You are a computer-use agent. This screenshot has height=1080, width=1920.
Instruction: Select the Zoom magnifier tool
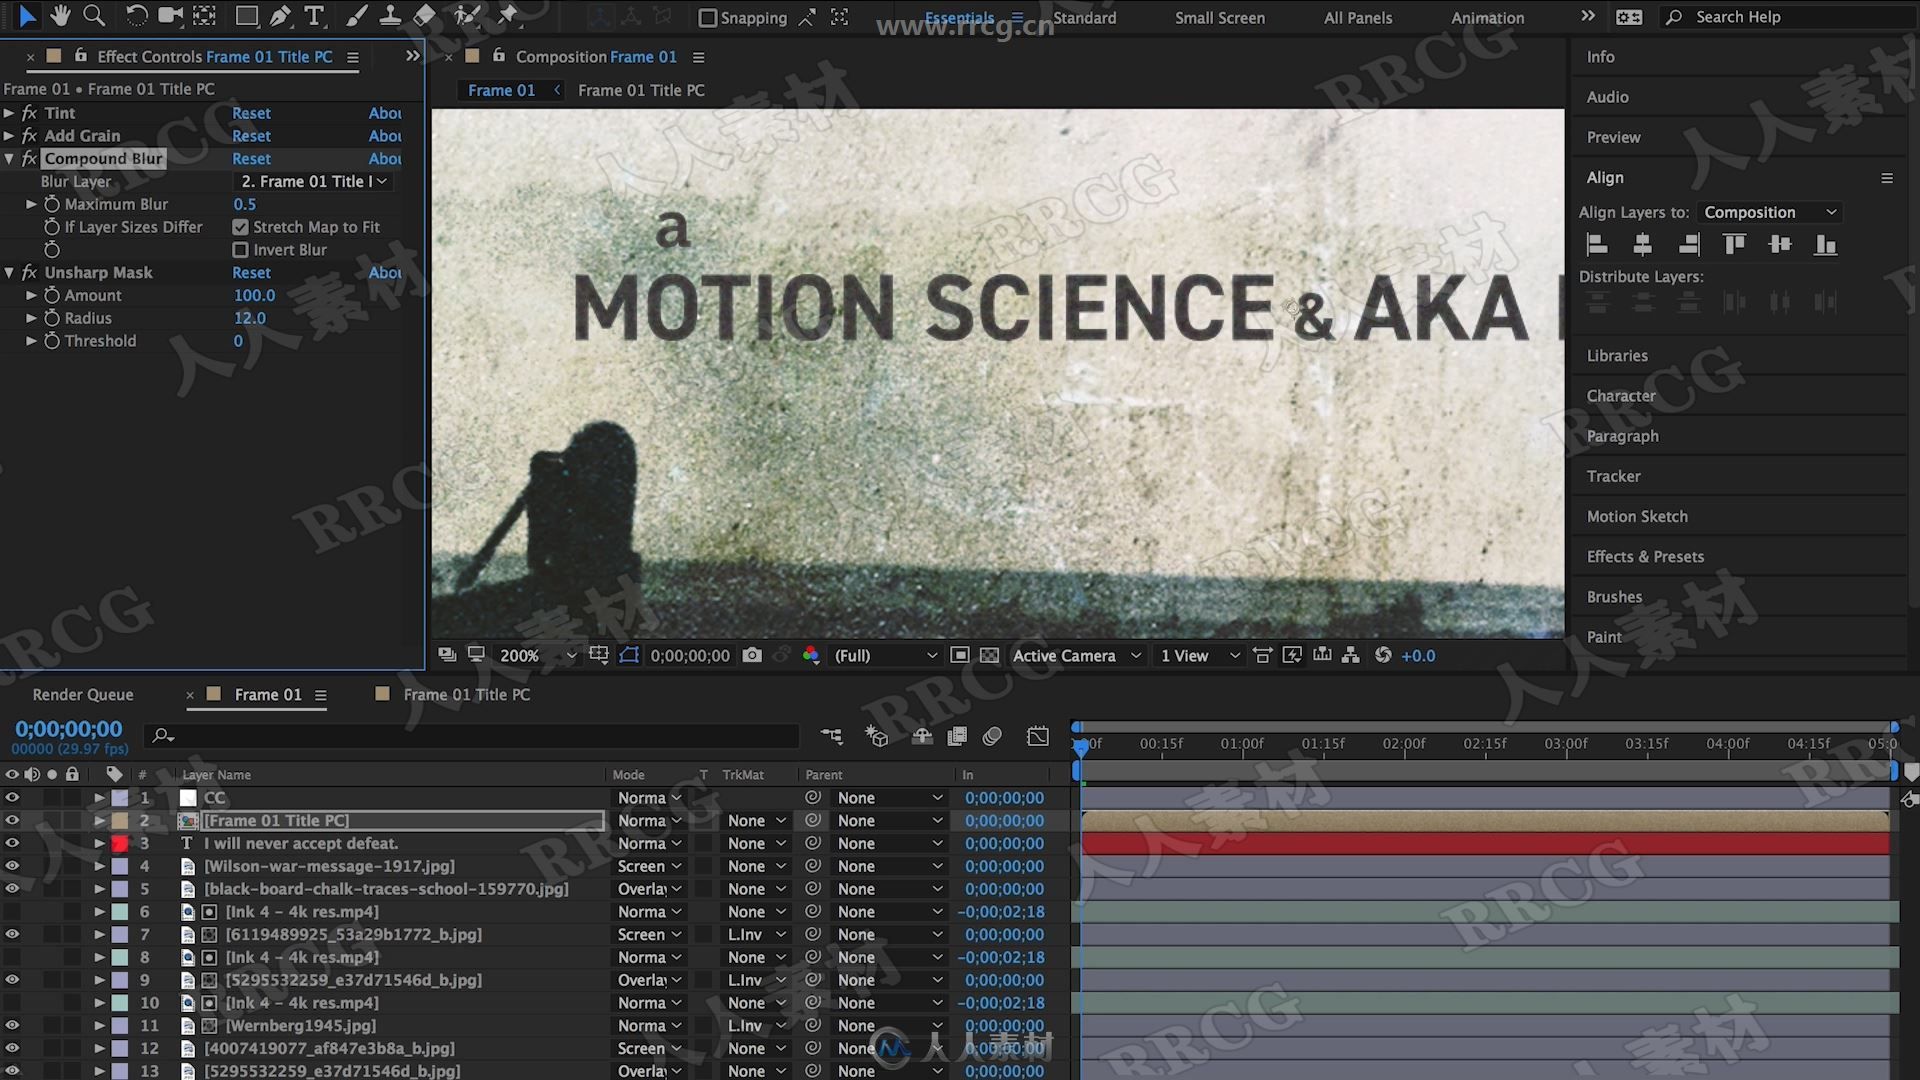pos(94,16)
